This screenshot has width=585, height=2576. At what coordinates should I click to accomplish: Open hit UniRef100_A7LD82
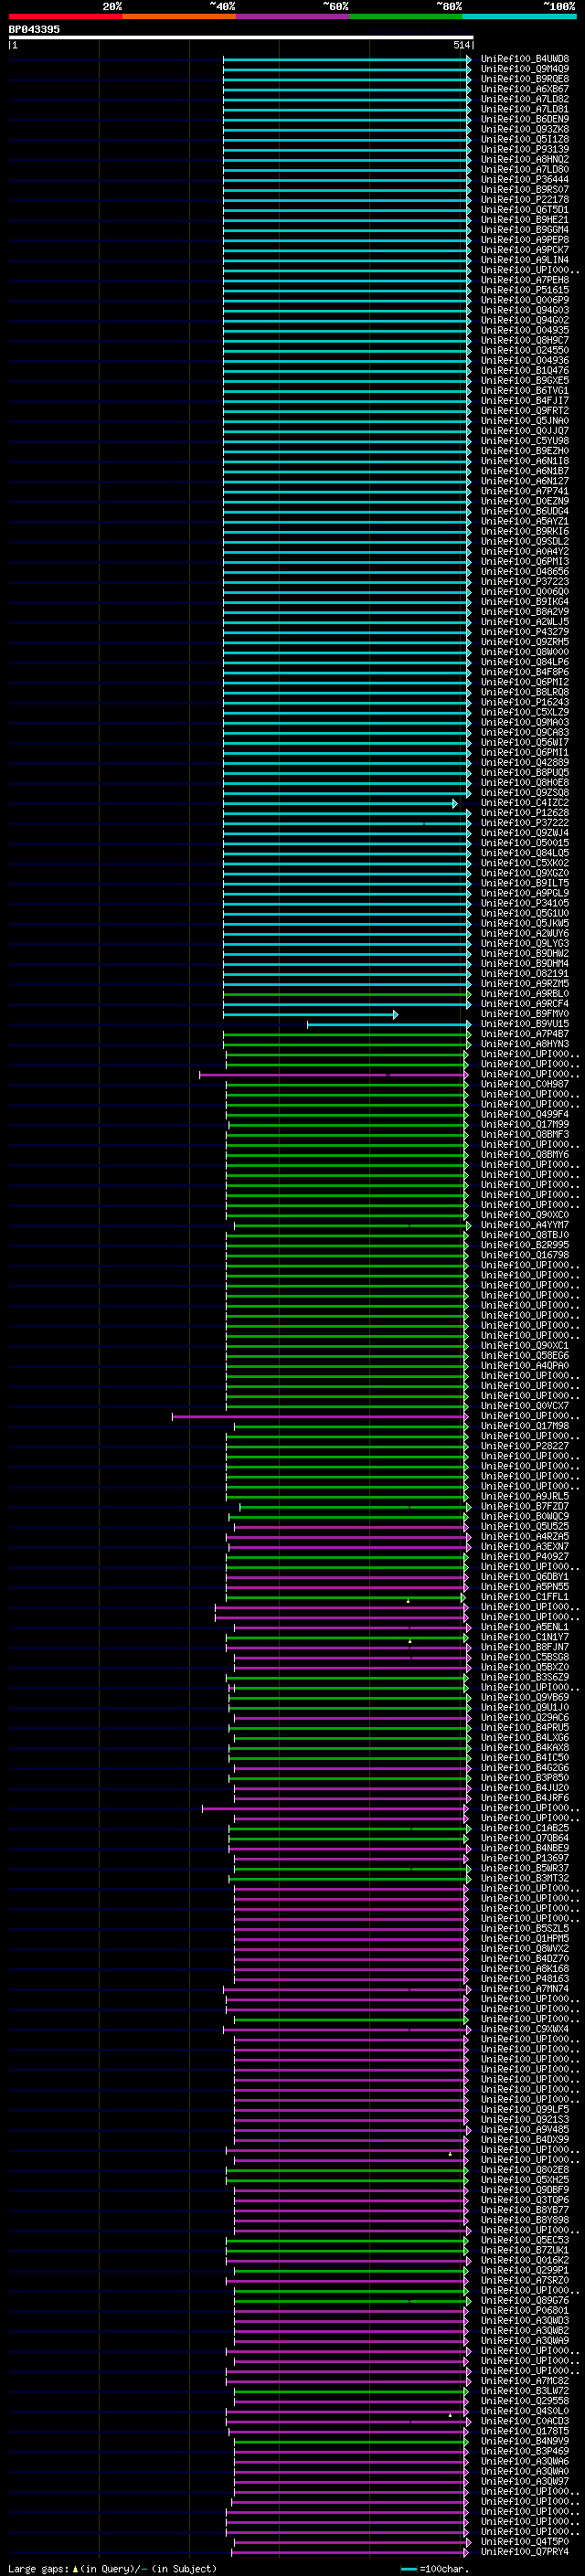pos(525,99)
